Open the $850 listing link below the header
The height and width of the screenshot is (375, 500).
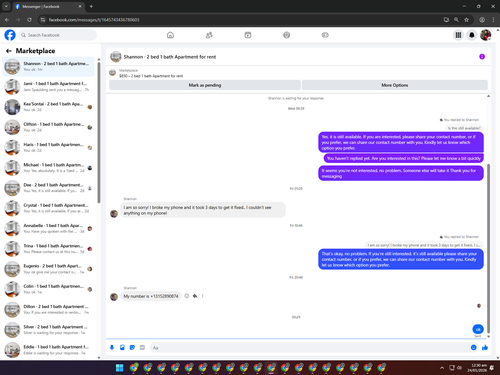pyautogui.click(x=151, y=76)
